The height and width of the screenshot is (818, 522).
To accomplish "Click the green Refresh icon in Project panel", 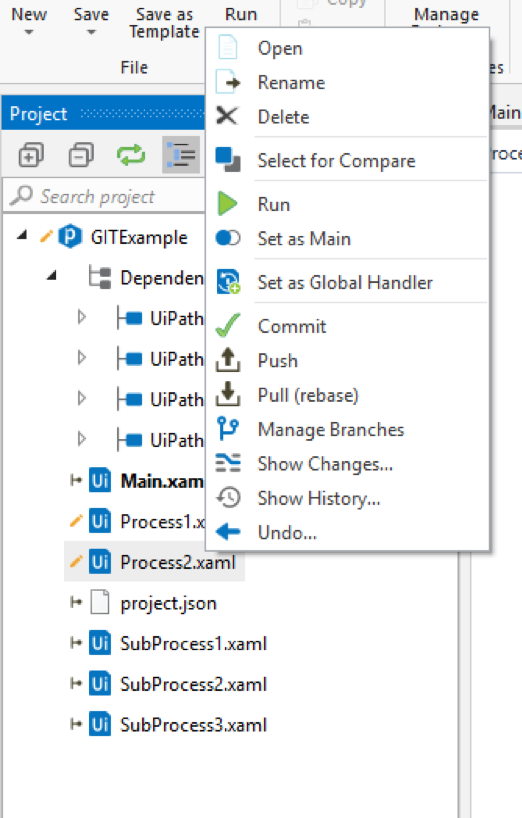I will (131, 155).
